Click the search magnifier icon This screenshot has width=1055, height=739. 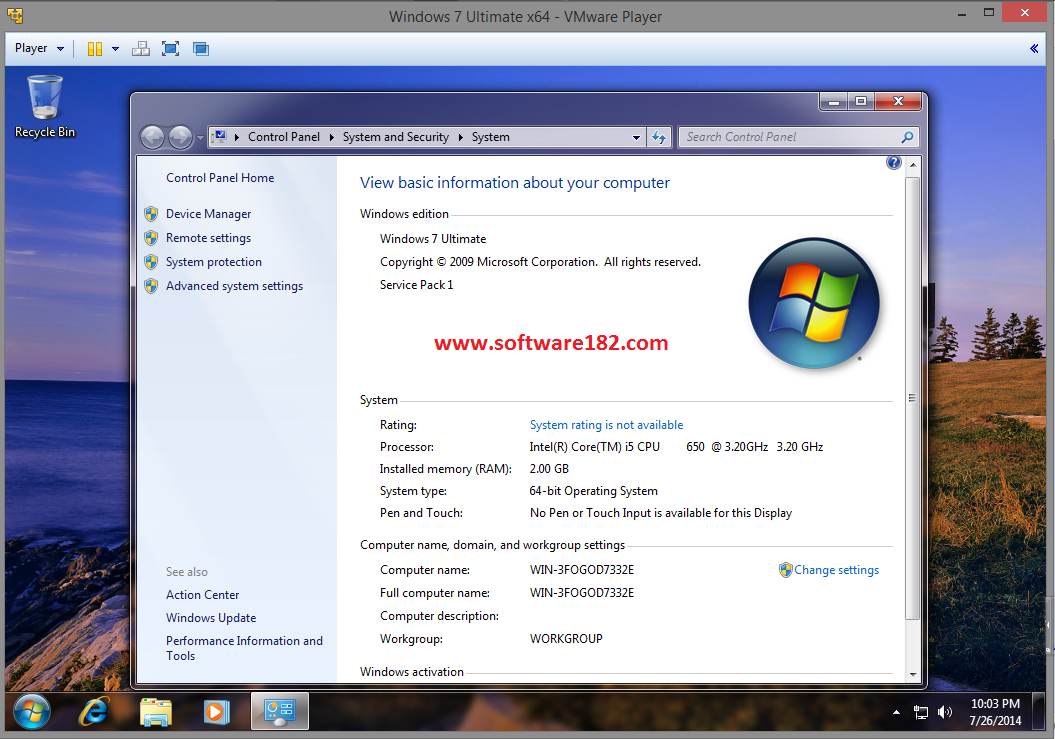click(x=907, y=137)
